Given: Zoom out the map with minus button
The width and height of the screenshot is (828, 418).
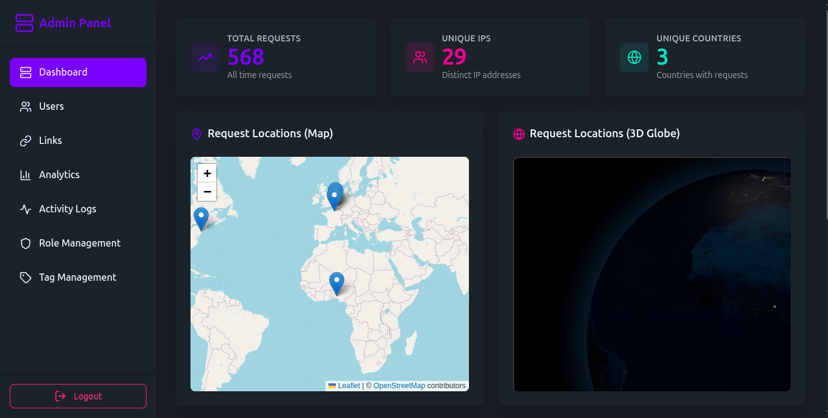Looking at the screenshot, I should click(207, 192).
